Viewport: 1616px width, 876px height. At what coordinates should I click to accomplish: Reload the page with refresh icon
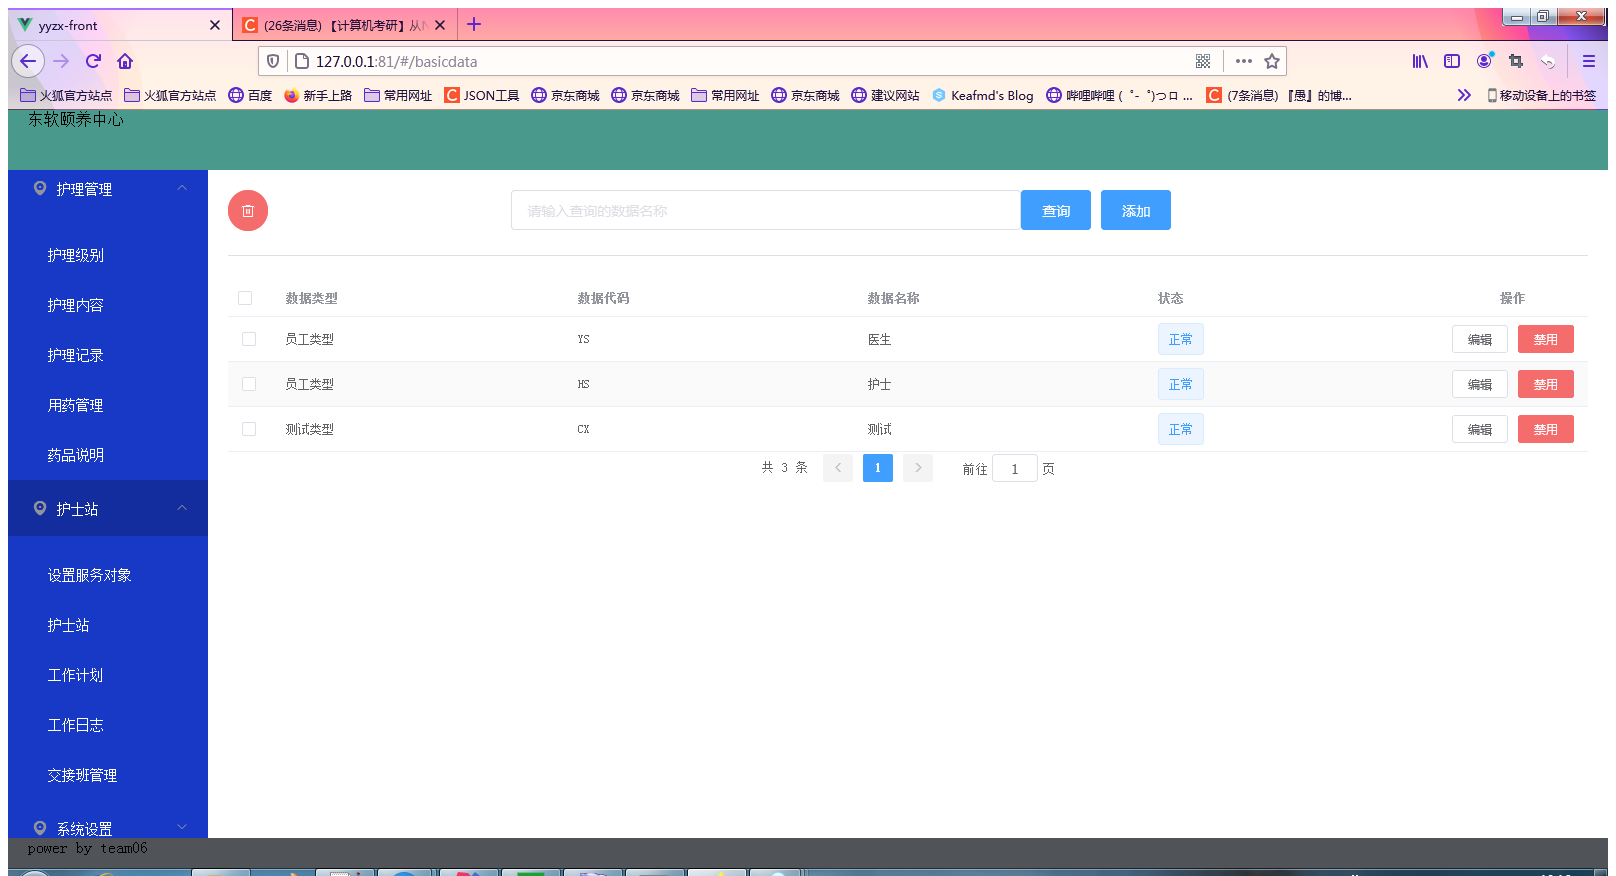[x=93, y=61]
